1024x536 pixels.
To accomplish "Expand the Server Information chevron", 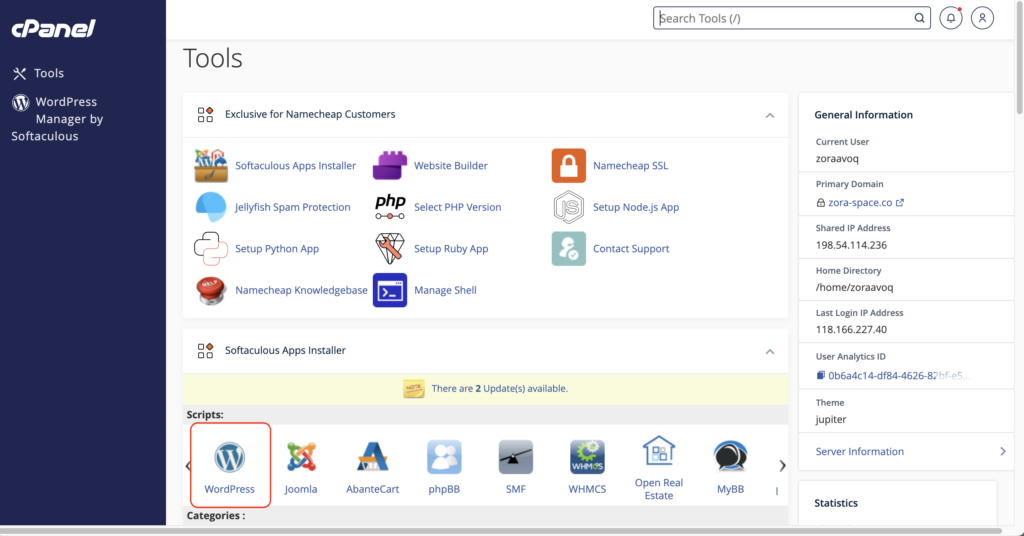I will click(x=1003, y=452).
